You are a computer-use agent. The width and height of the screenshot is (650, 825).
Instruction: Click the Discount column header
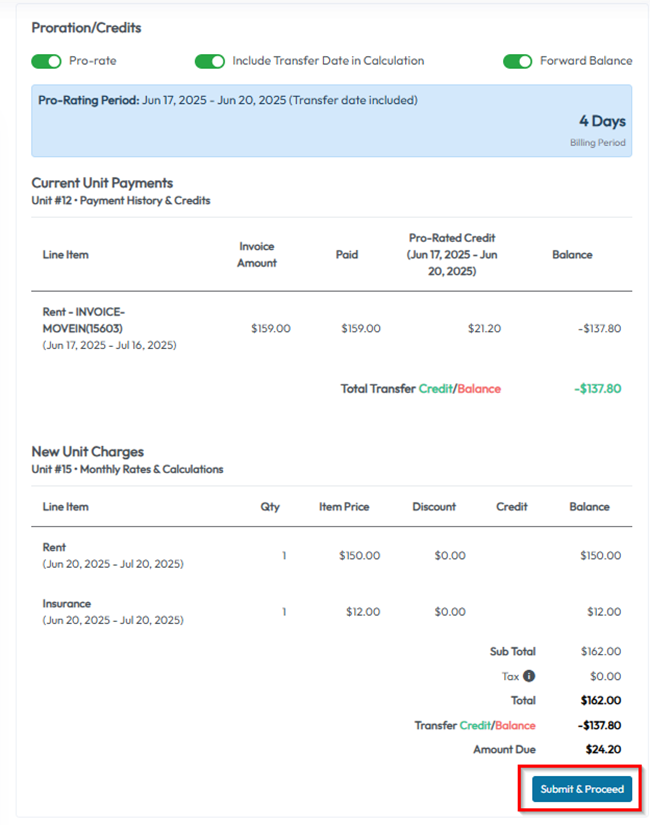434,507
